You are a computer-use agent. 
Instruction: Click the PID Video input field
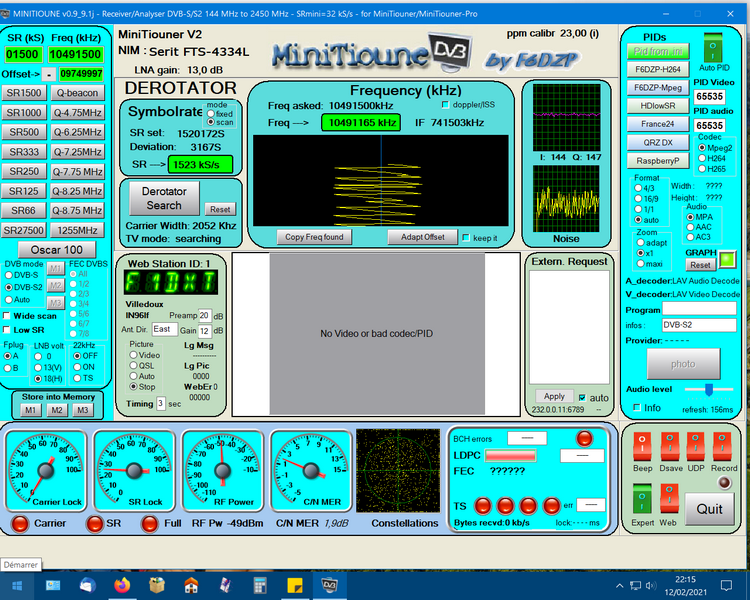709,97
